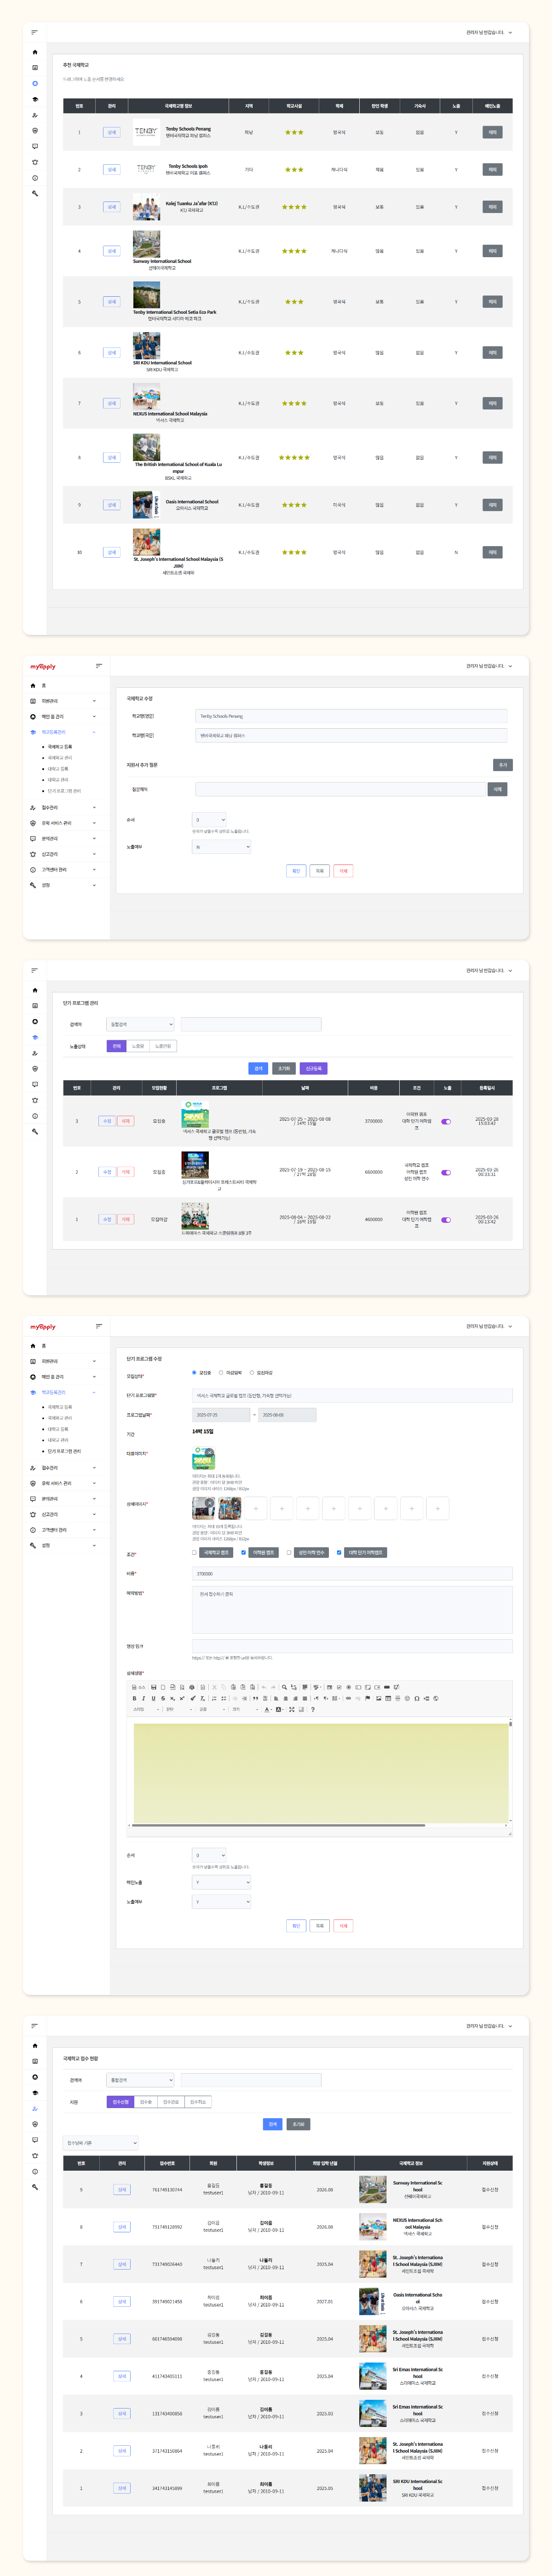This screenshot has width=552, height=2576.
Task: Click the Strikethrough icon in the editor toolbar
Action: (163, 1698)
